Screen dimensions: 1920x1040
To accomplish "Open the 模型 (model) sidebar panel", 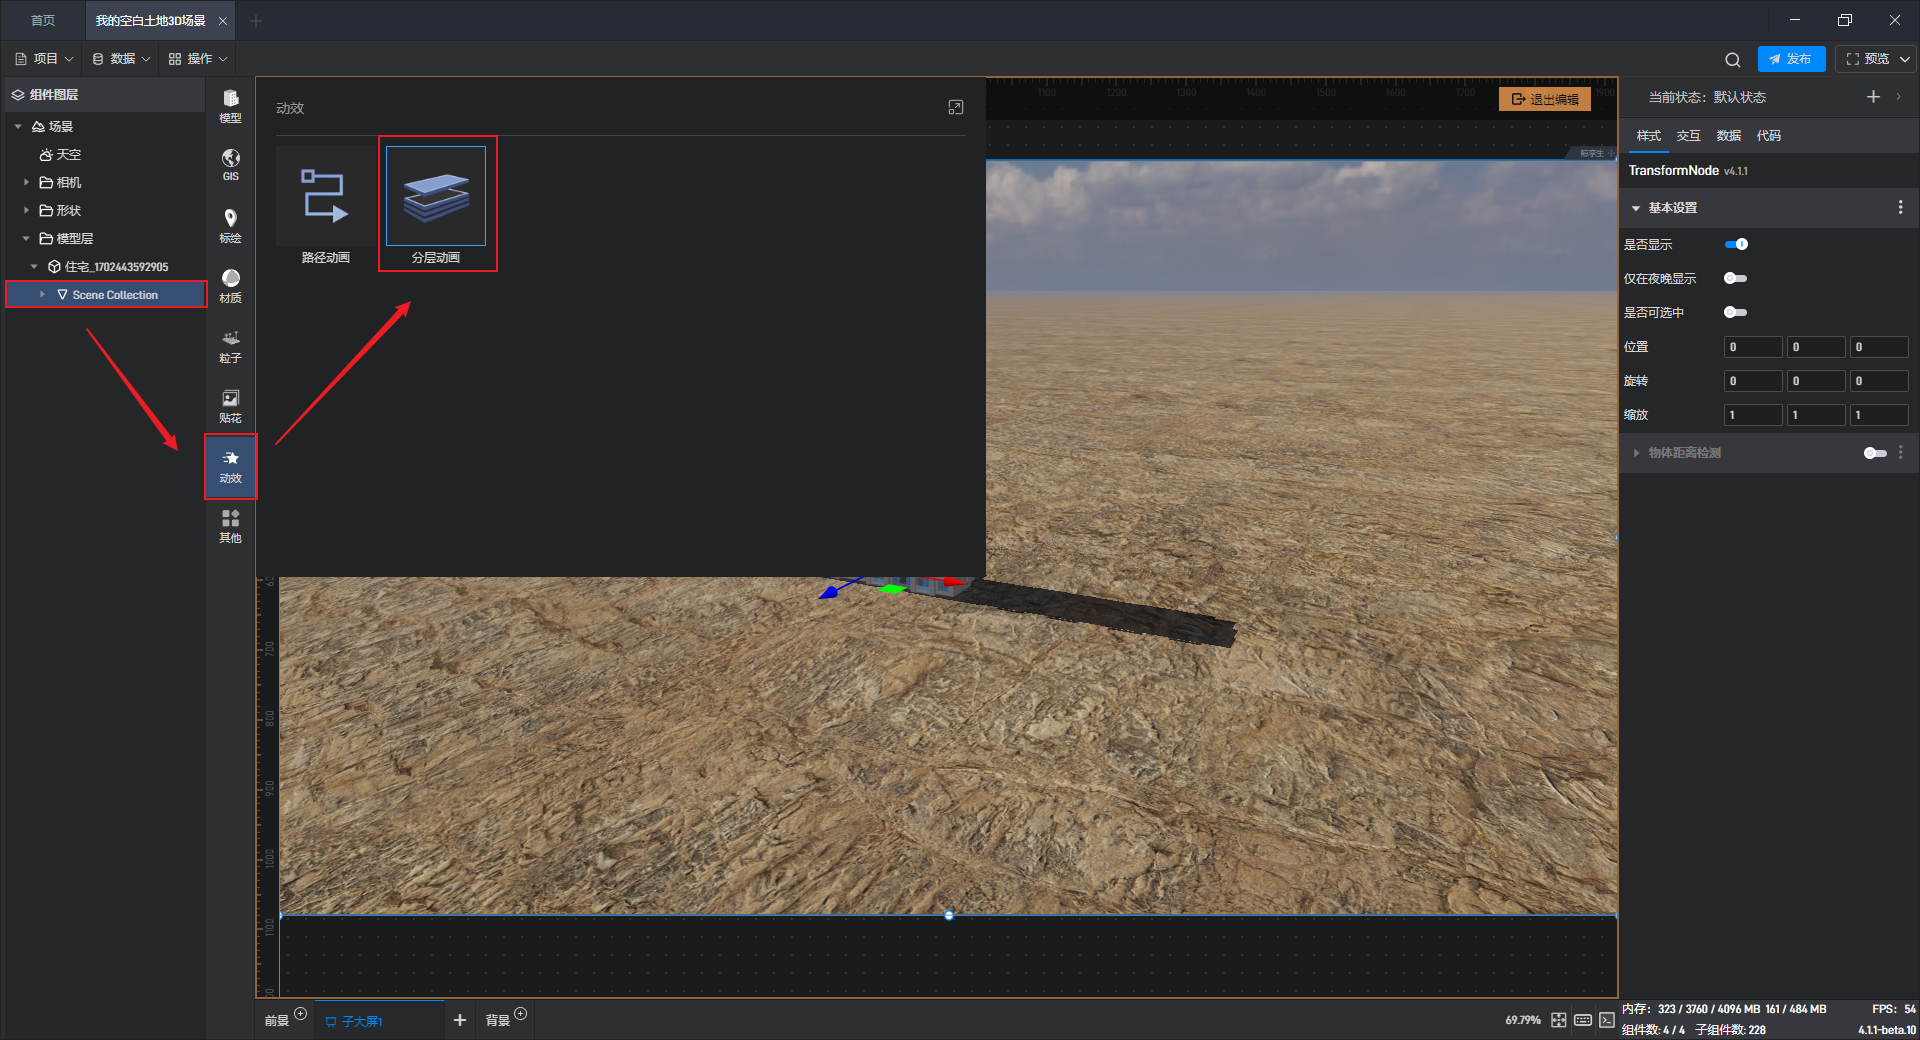I will click(x=230, y=105).
